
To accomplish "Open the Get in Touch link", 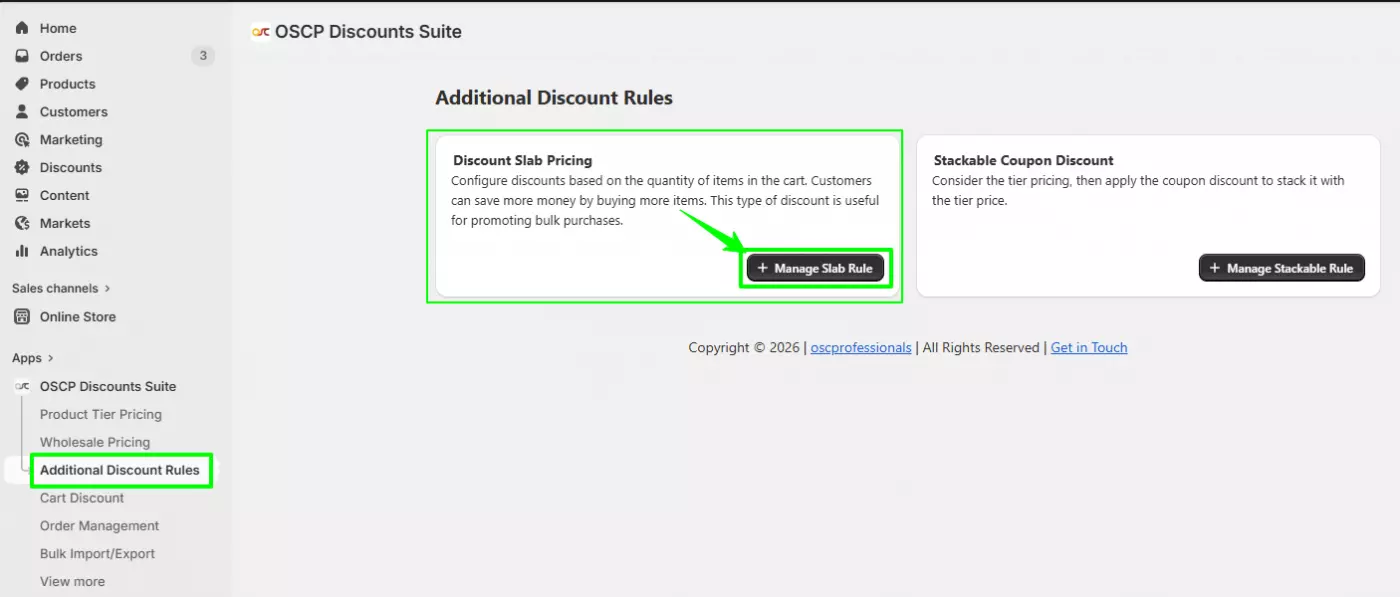I will (x=1089, y=348).
